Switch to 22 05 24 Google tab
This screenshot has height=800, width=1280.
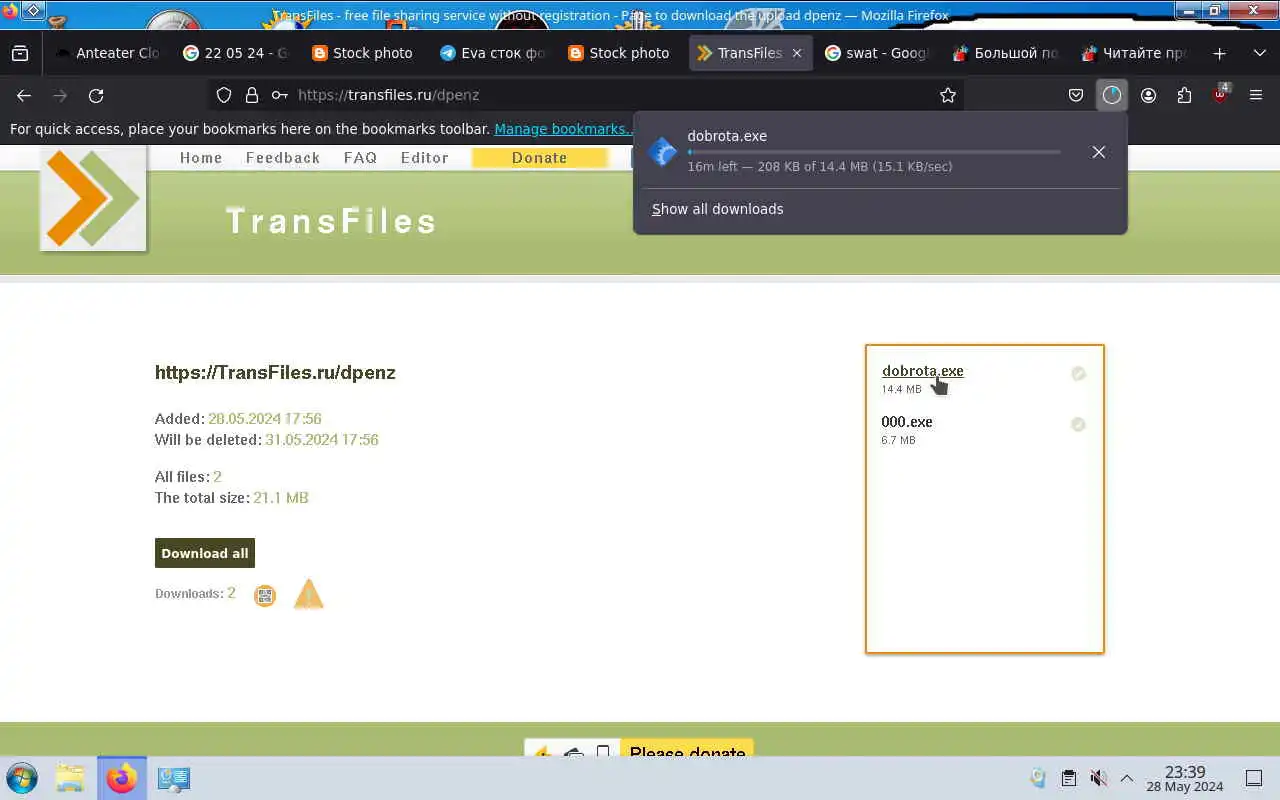pyautogui.click(x=236, y=53)
